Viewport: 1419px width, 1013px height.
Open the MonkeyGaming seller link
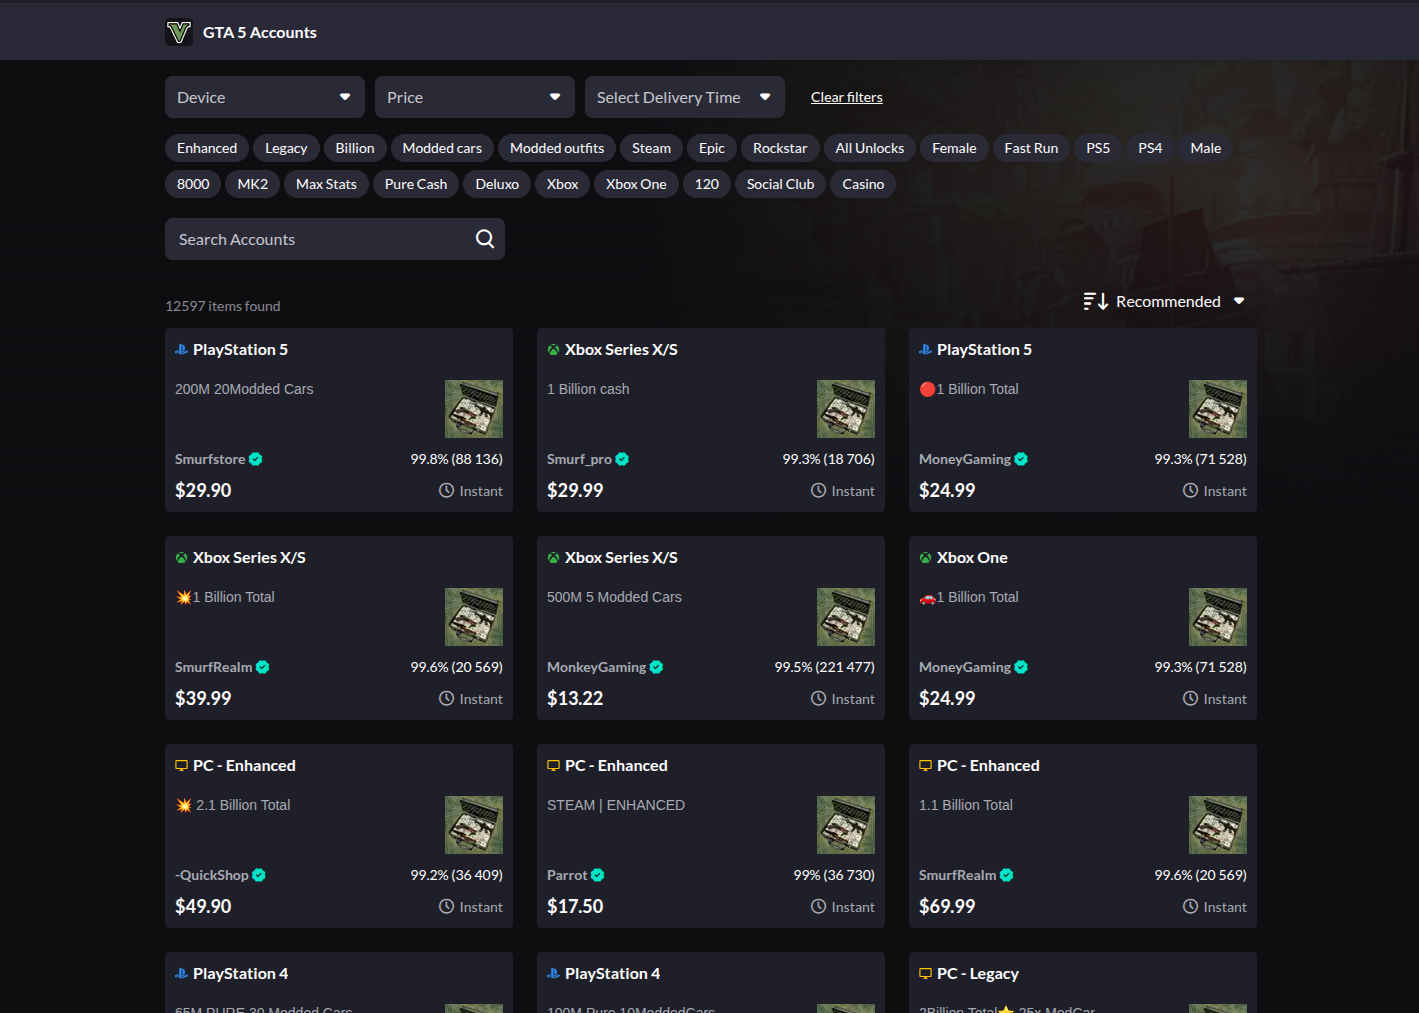[x=596, y=668]
